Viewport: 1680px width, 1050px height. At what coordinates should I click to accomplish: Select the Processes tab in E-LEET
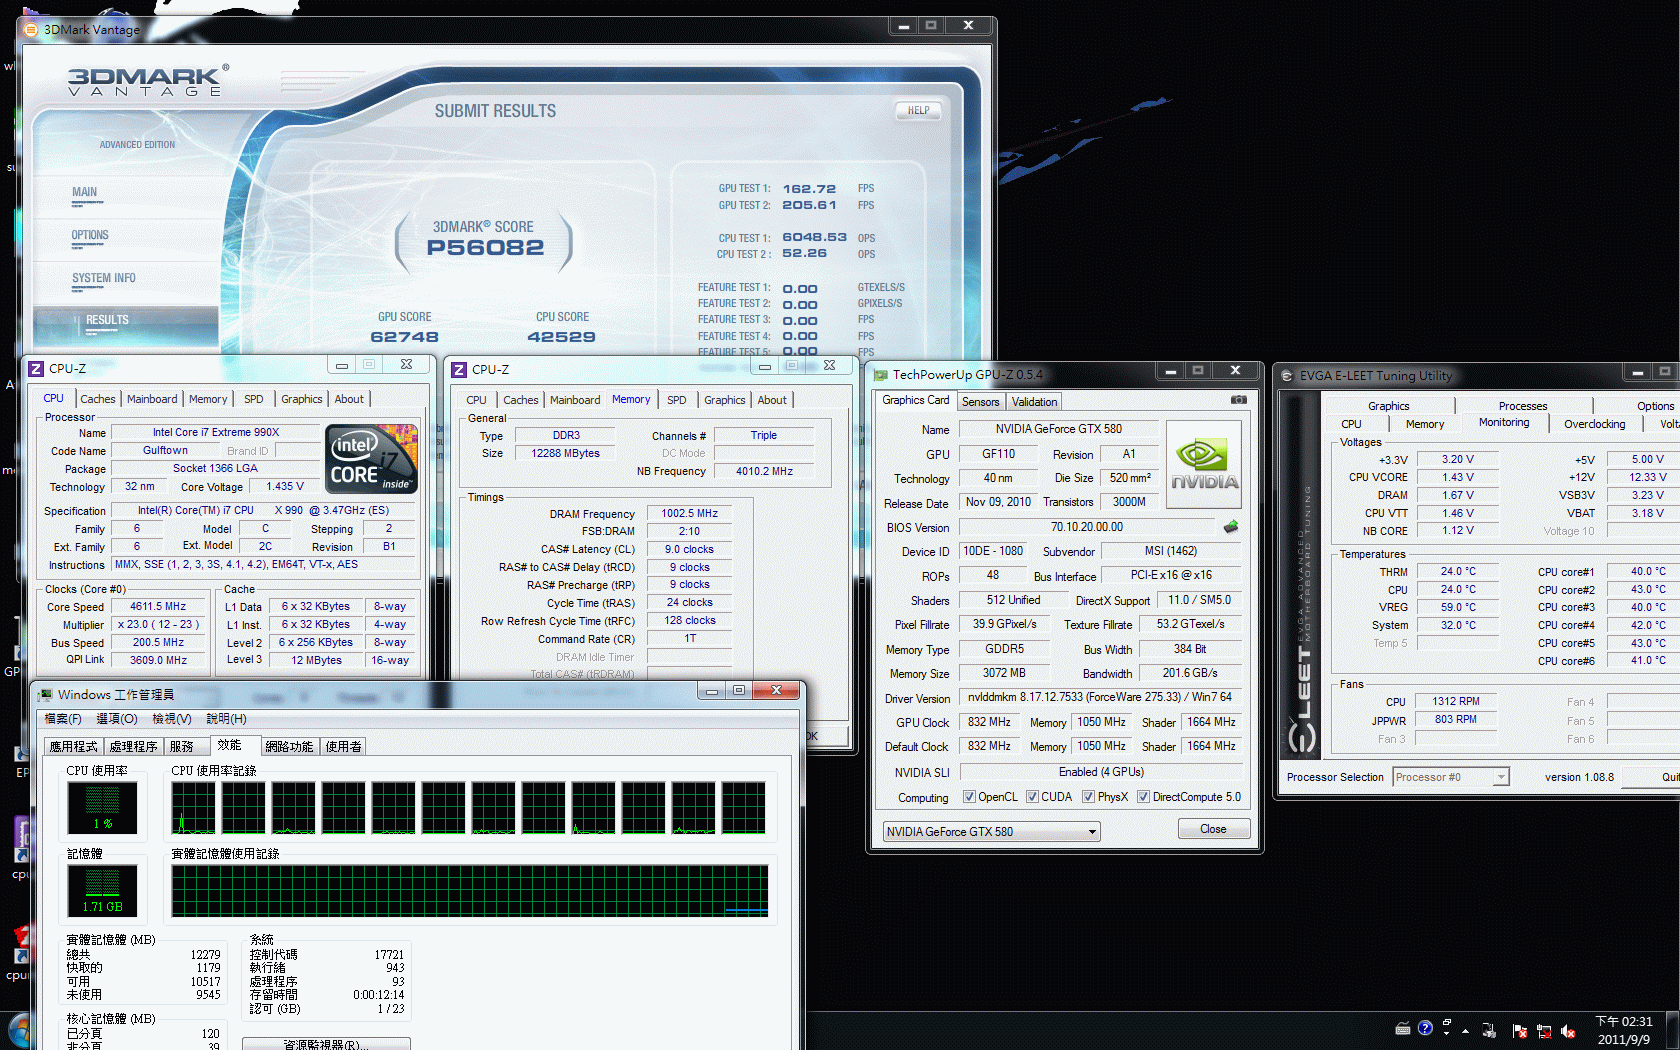click(1523, 406)
